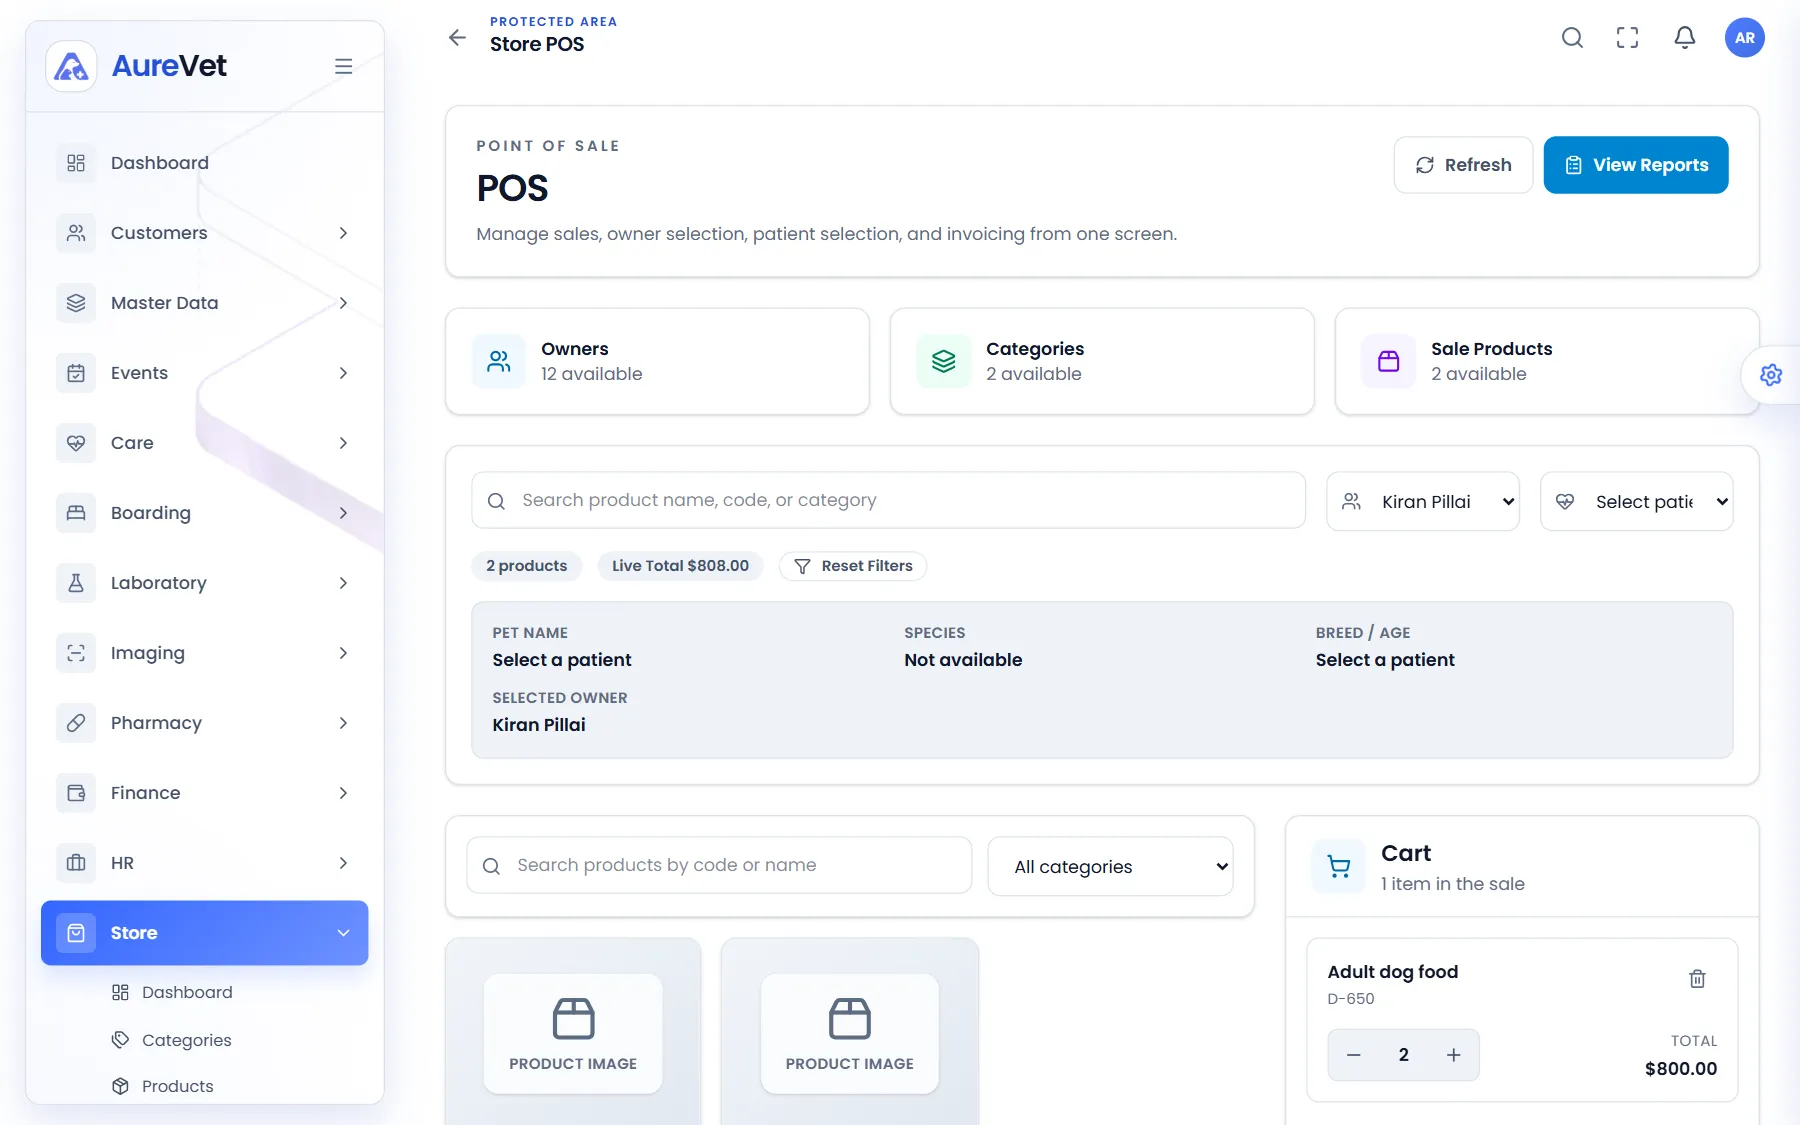Open Dashboard in main sidebar

click(x=205, y=163)
